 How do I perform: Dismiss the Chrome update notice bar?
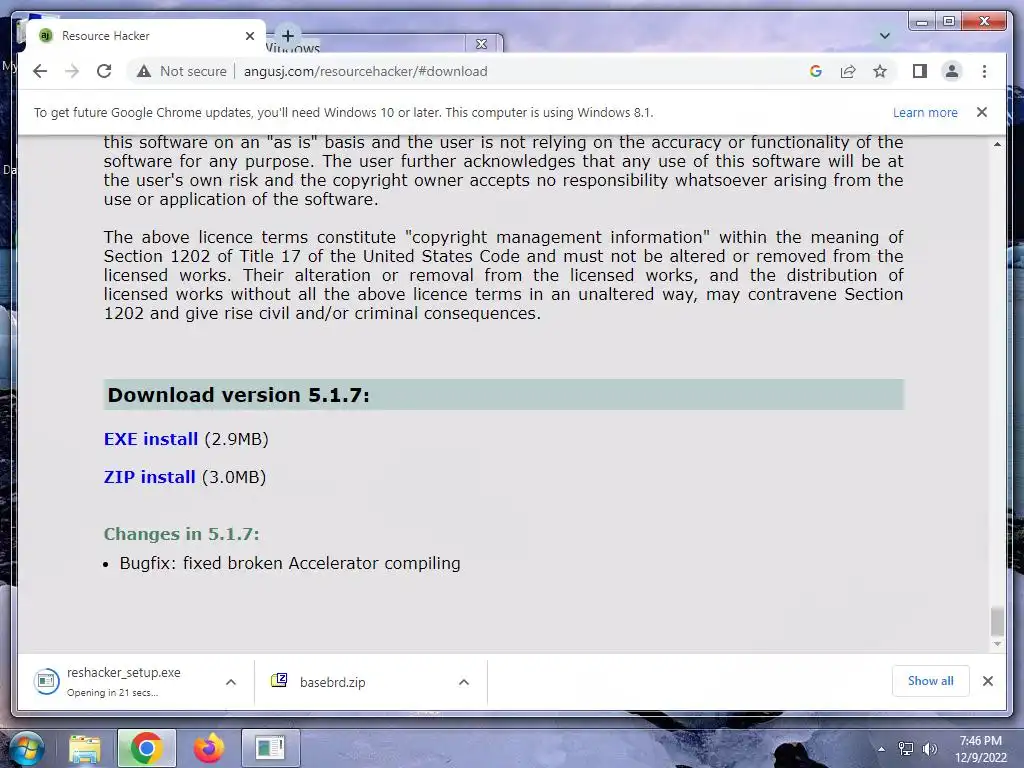(982, 112)
